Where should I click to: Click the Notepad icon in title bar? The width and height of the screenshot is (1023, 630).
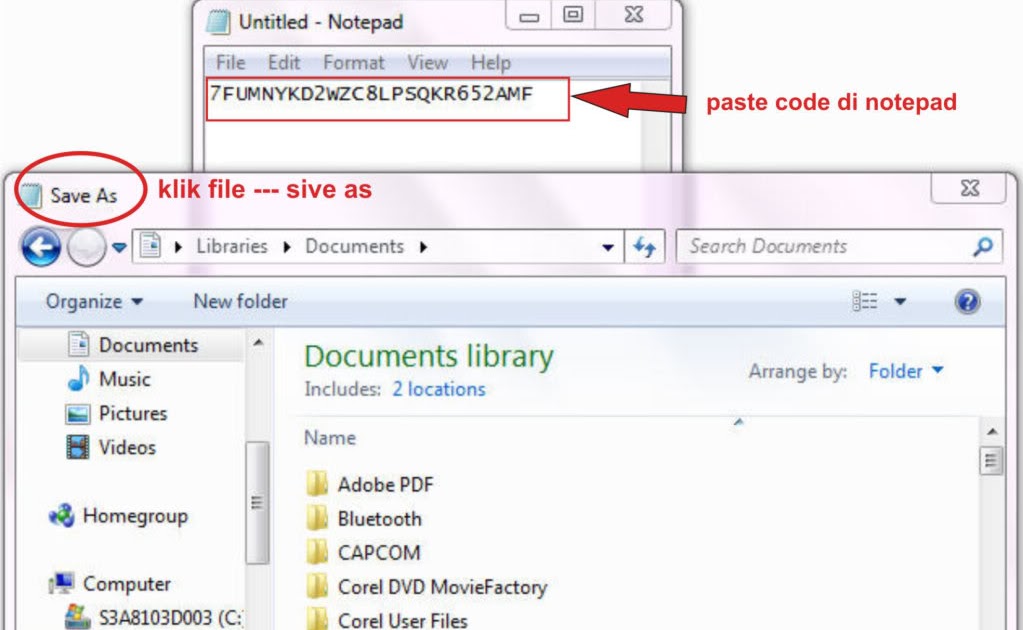tap(218, 22)
